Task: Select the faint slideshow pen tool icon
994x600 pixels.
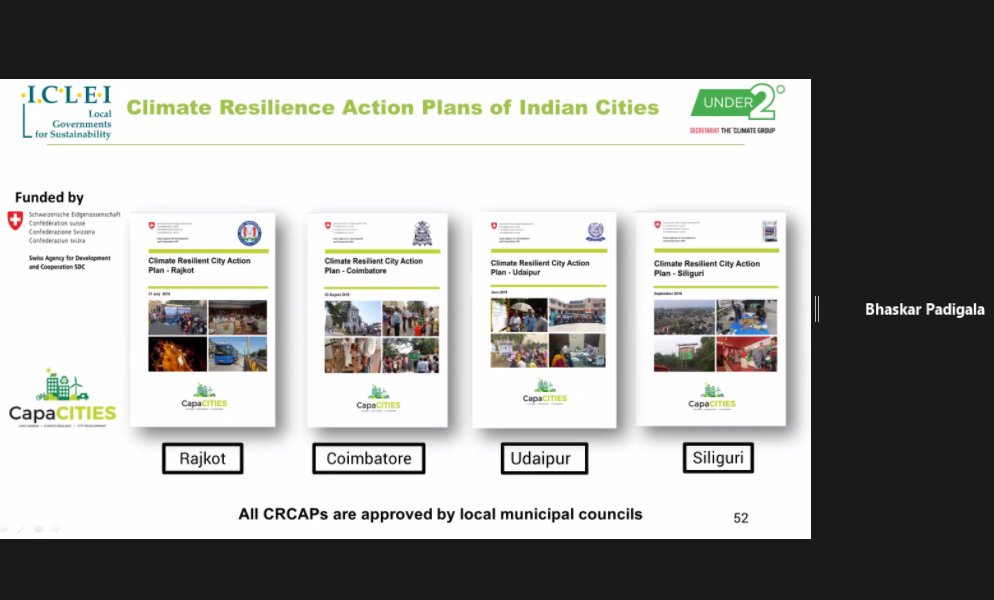Action: 21,528
